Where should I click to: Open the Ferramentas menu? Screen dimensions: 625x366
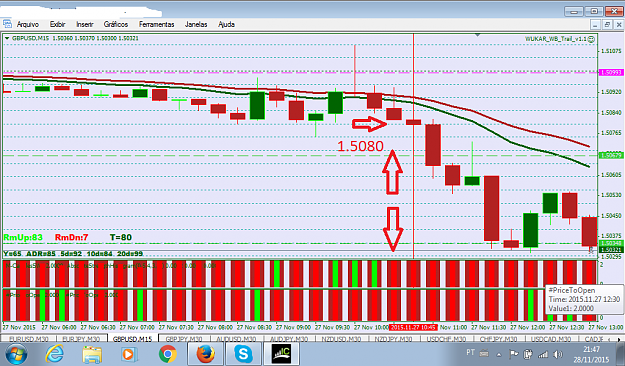click(x=156, y=24)
